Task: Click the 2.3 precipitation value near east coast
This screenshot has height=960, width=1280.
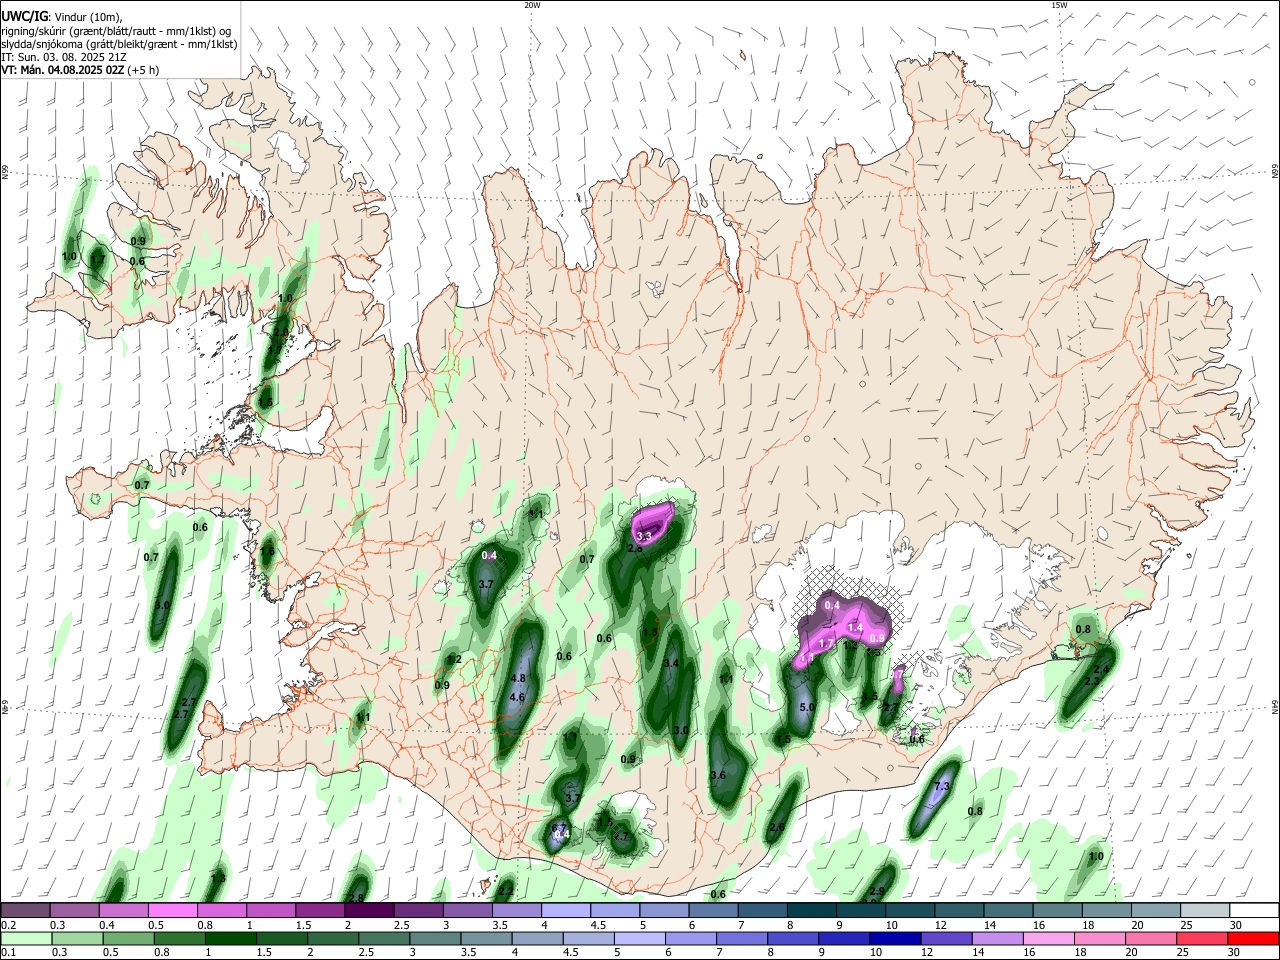Action: point(1092,681)
